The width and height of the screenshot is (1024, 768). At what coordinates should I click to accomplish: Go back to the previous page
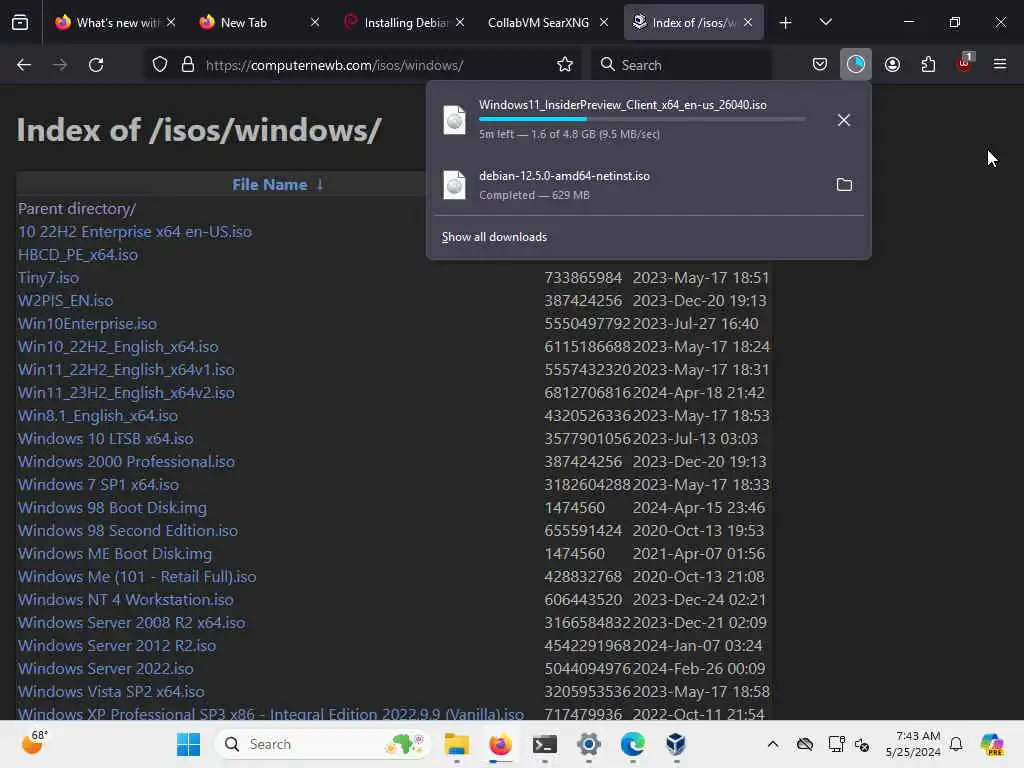click(24, 65)
